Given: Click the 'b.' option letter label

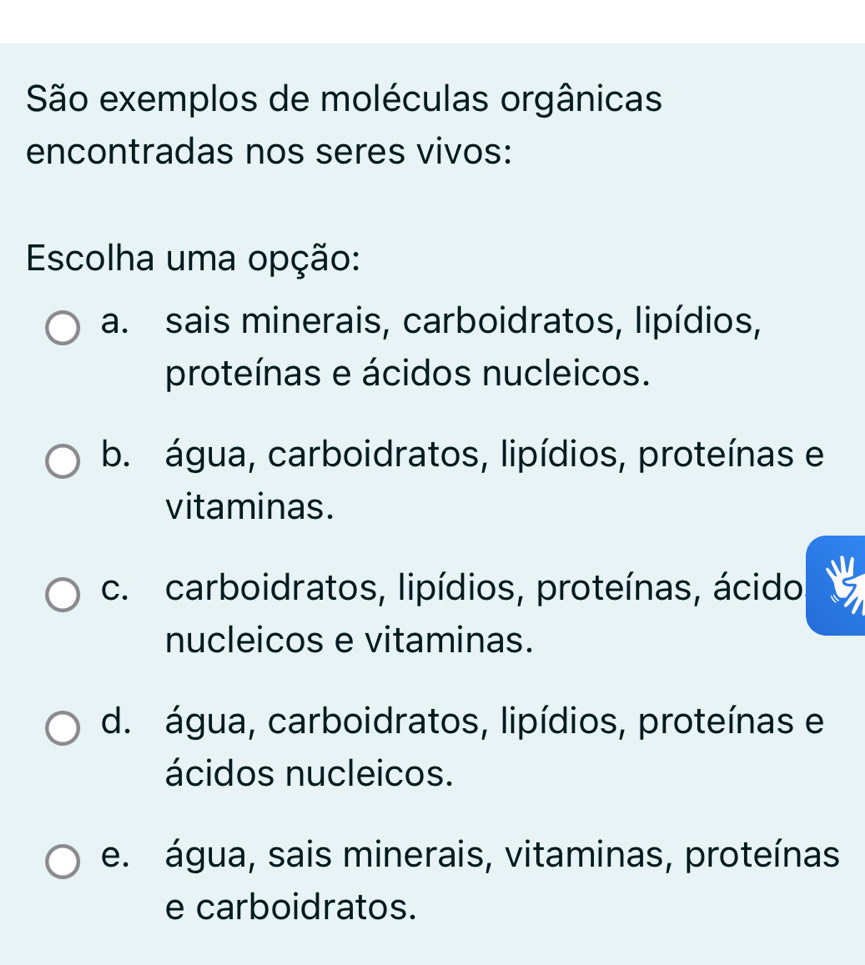Looking at the screenshot, I should click(x=116, y=455).
